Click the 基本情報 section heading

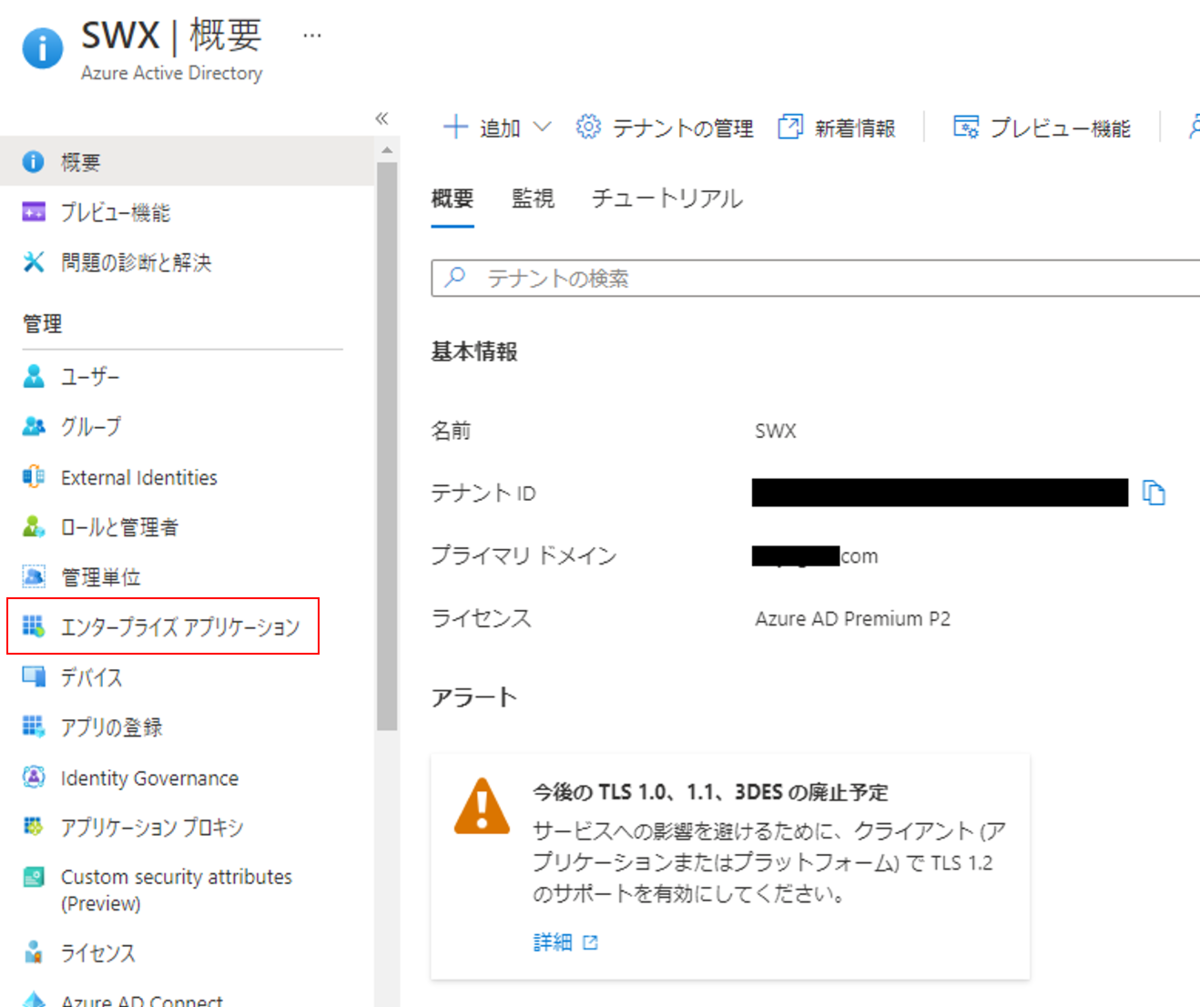(474, 351)
